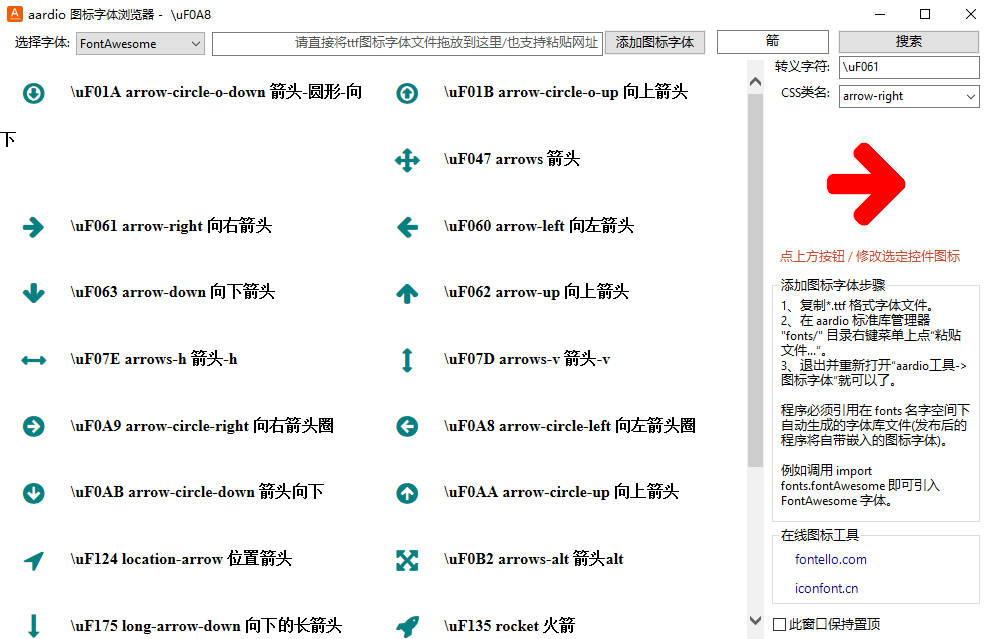Click the text \uF0A9 arrow-circle-right 向右箭头圈
Viewport: 993px width, 639px height.
[202, 426]
